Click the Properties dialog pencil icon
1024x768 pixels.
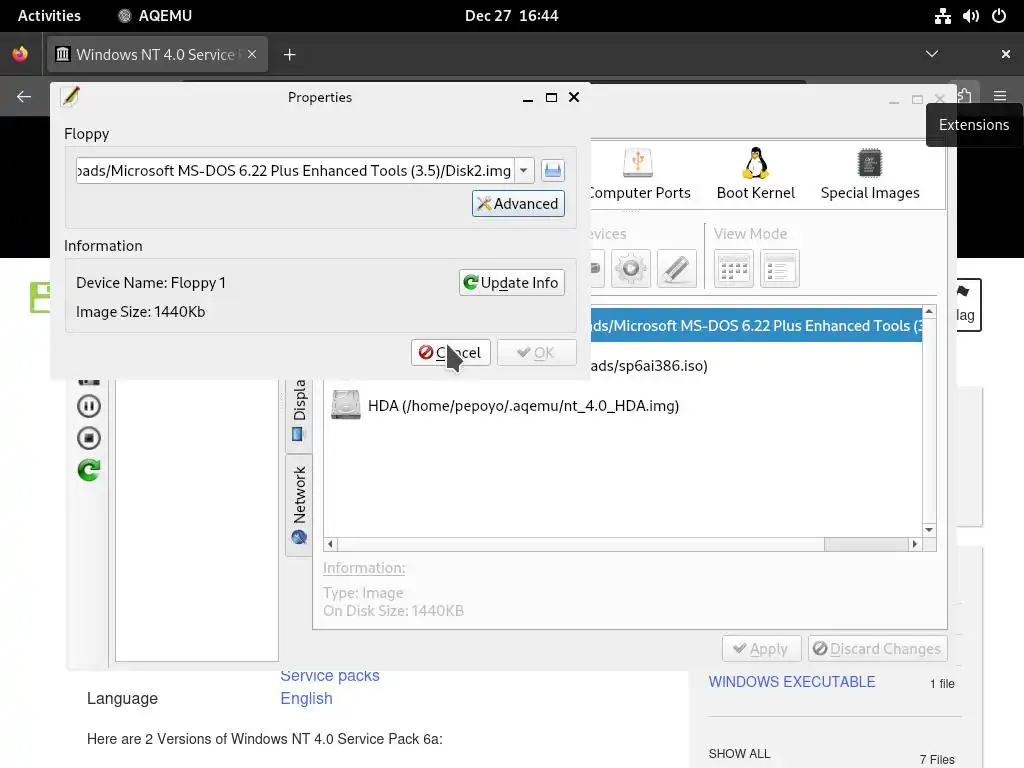click(x=71, y=97)
